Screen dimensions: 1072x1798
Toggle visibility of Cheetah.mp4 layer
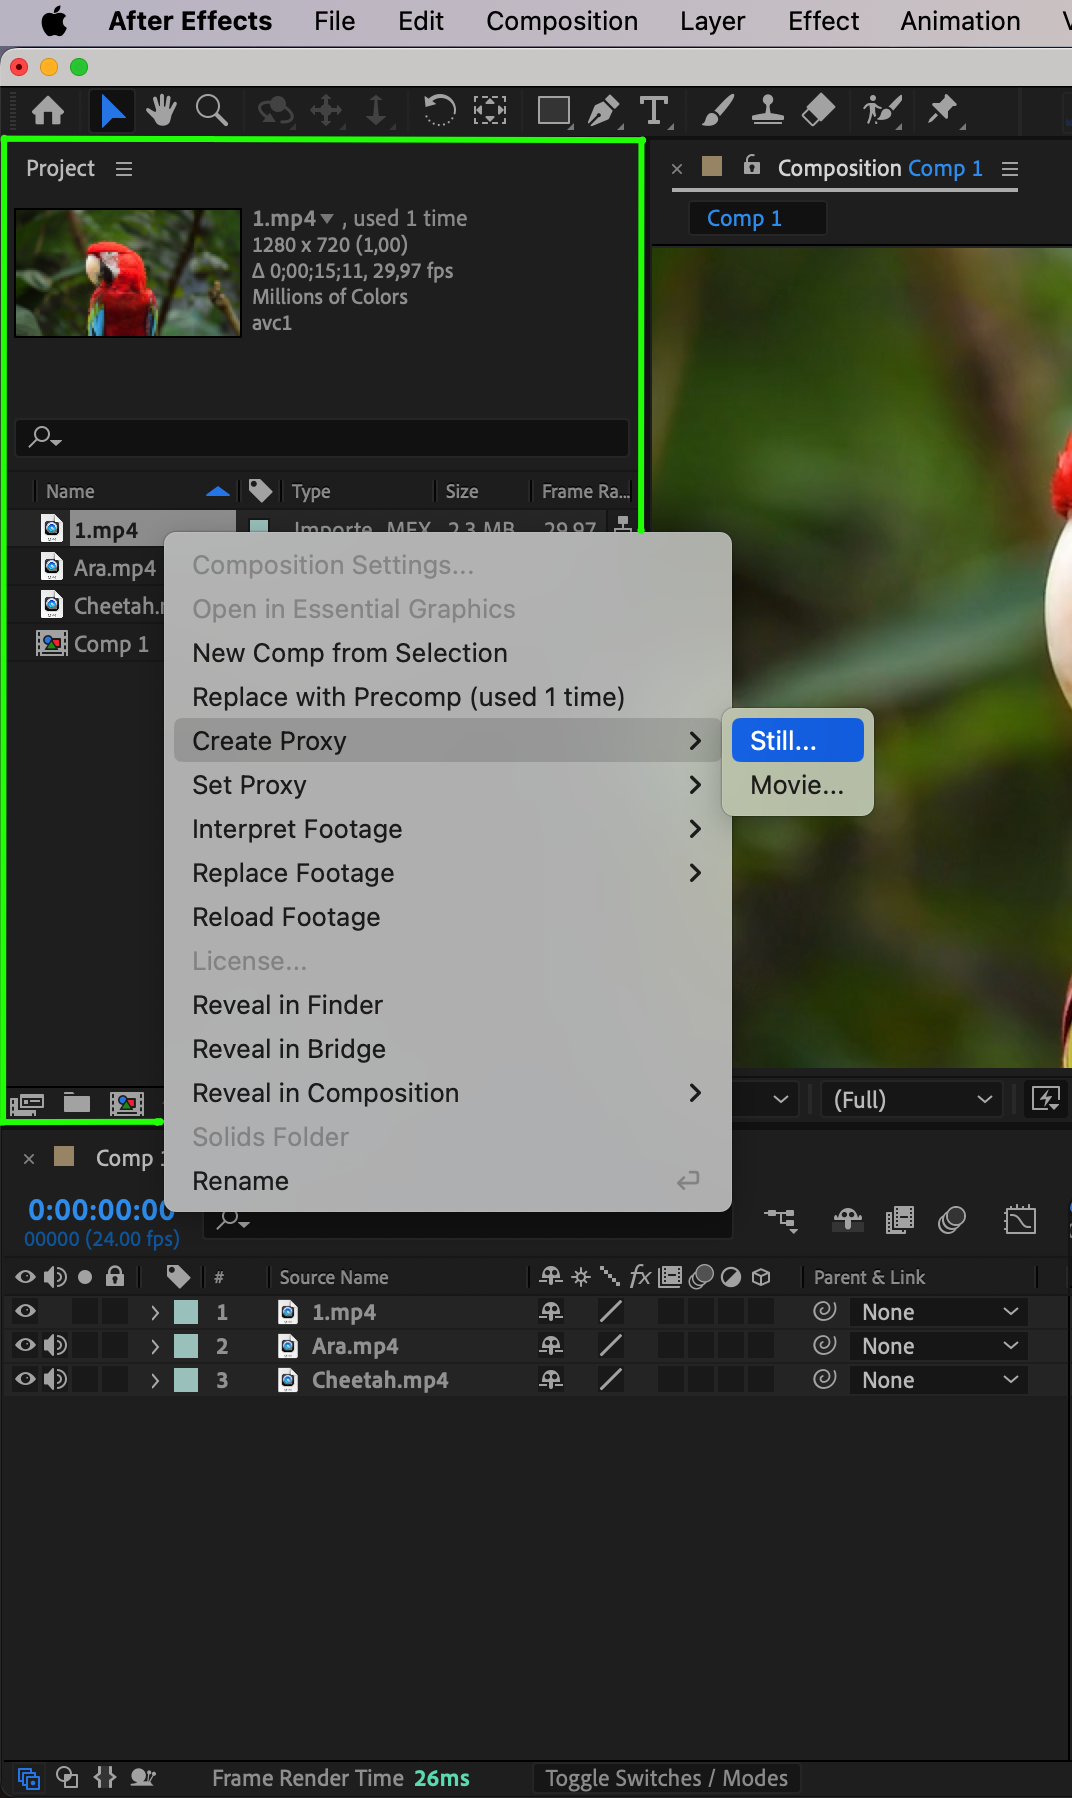(26, 1379)
